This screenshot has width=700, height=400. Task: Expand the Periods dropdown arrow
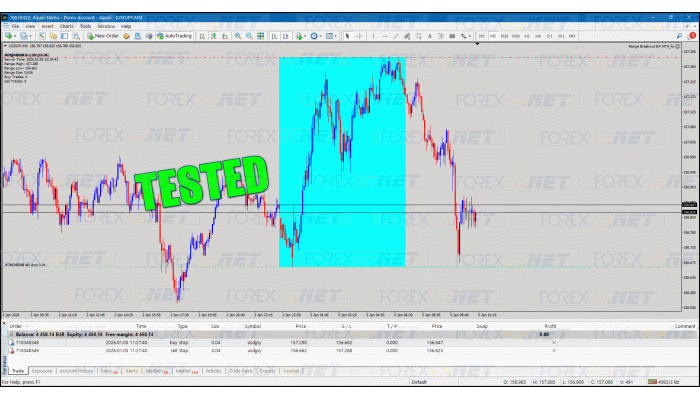pos(321,36)
